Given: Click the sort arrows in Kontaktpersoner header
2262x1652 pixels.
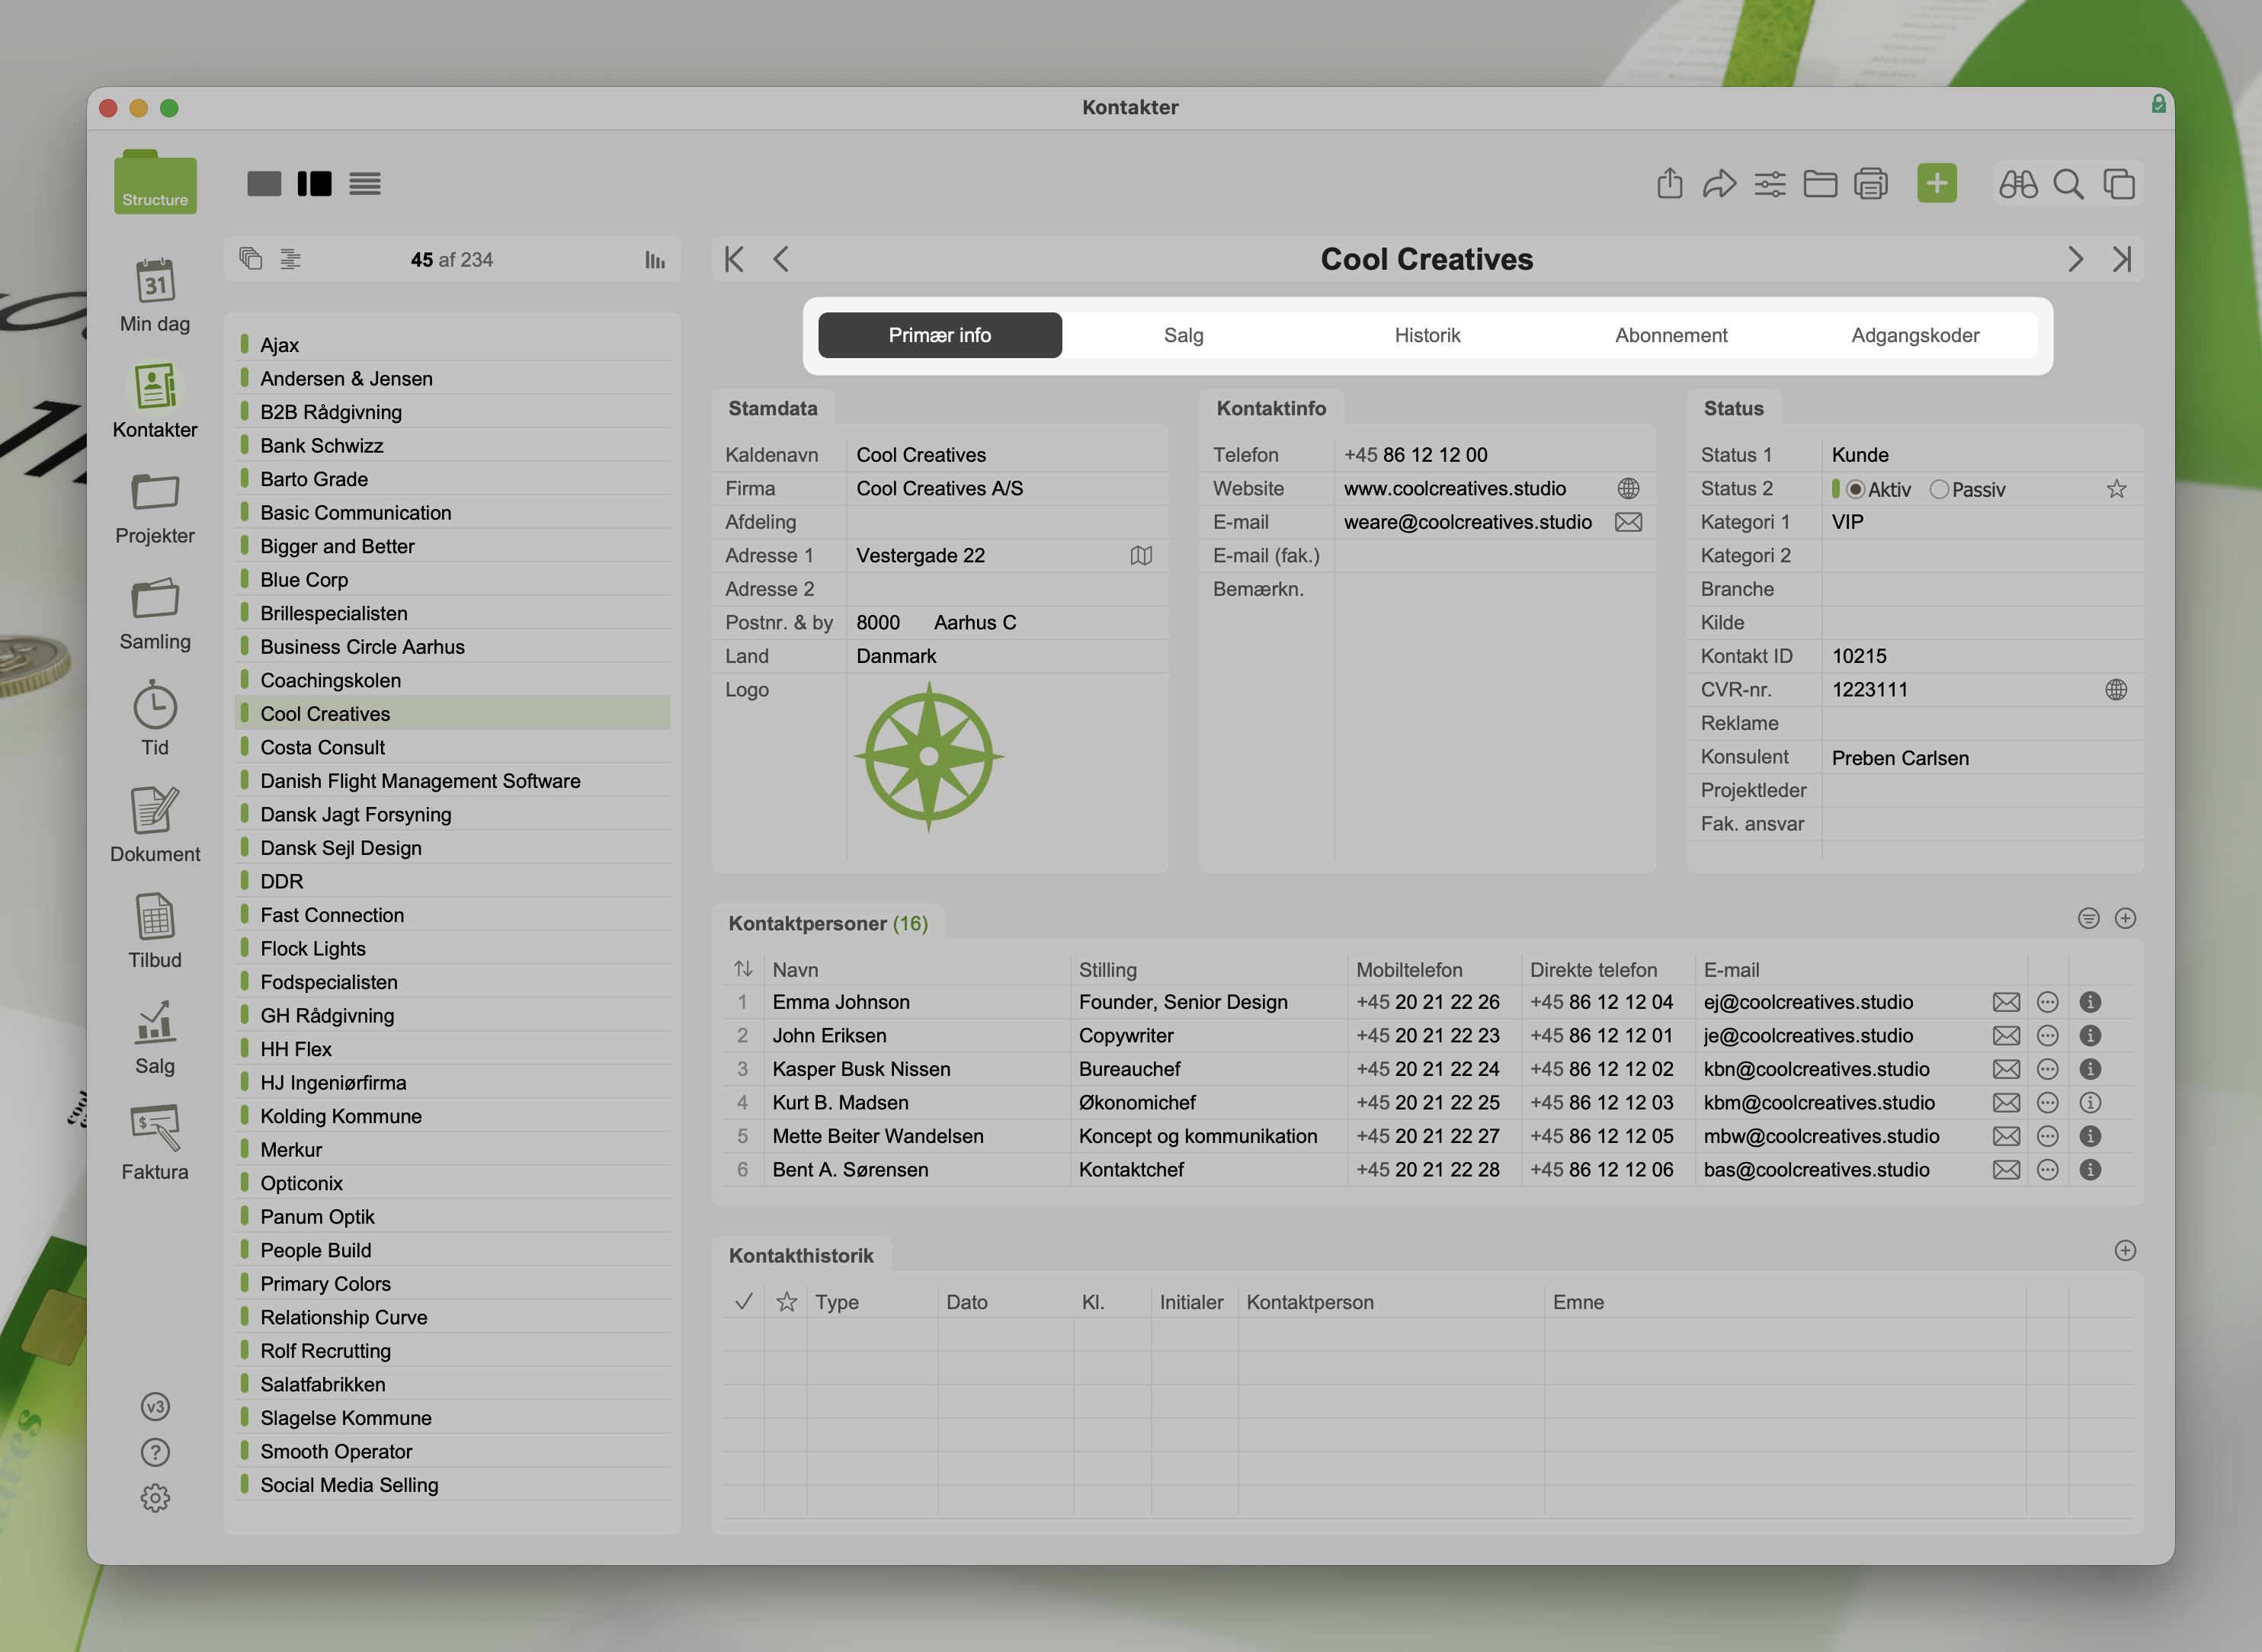Looking at the screenshot, I should 743,969.
